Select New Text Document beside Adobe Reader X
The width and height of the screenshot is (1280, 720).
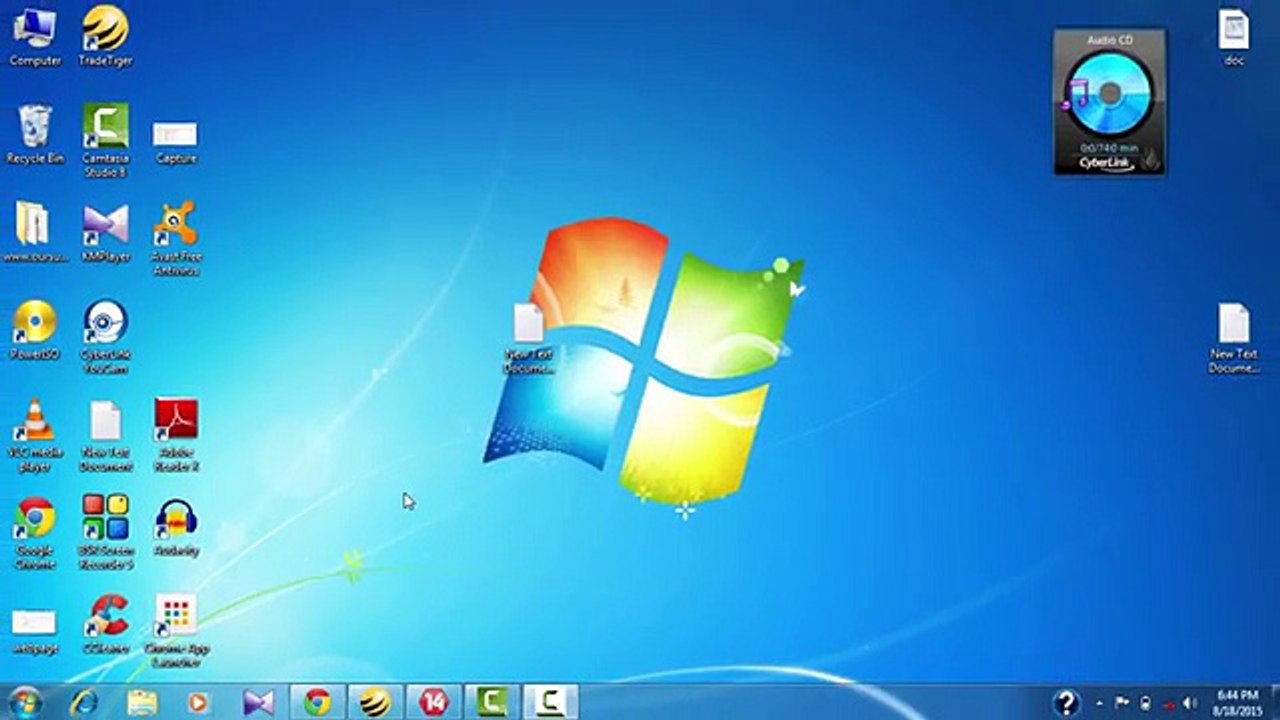pyautogui.click(x=105, y=436)
